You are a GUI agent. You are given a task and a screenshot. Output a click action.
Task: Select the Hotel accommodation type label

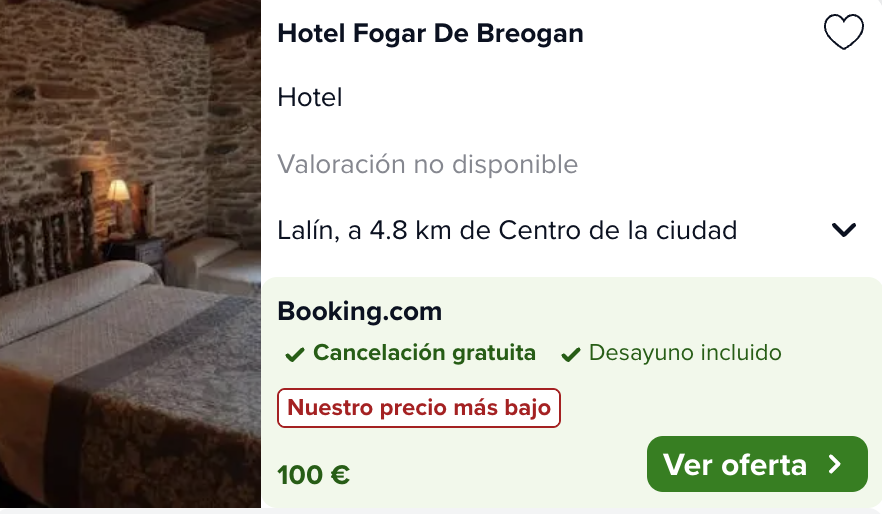click(309, 97)
